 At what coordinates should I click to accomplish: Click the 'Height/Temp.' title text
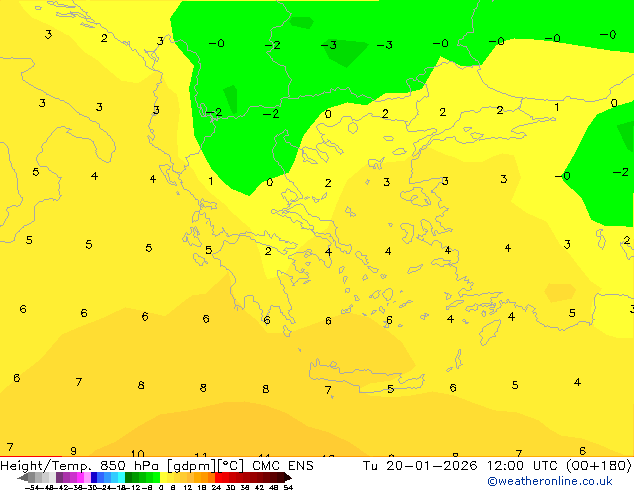[46, 466]
